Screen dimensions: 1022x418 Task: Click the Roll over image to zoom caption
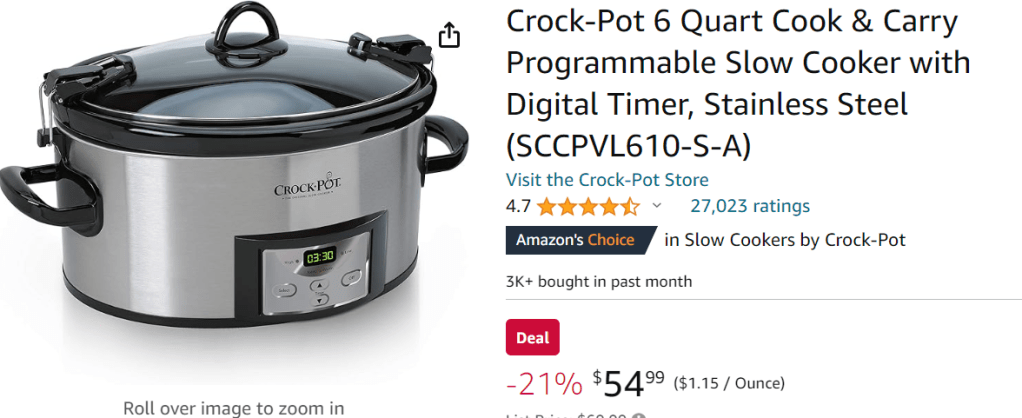point(234,408)
